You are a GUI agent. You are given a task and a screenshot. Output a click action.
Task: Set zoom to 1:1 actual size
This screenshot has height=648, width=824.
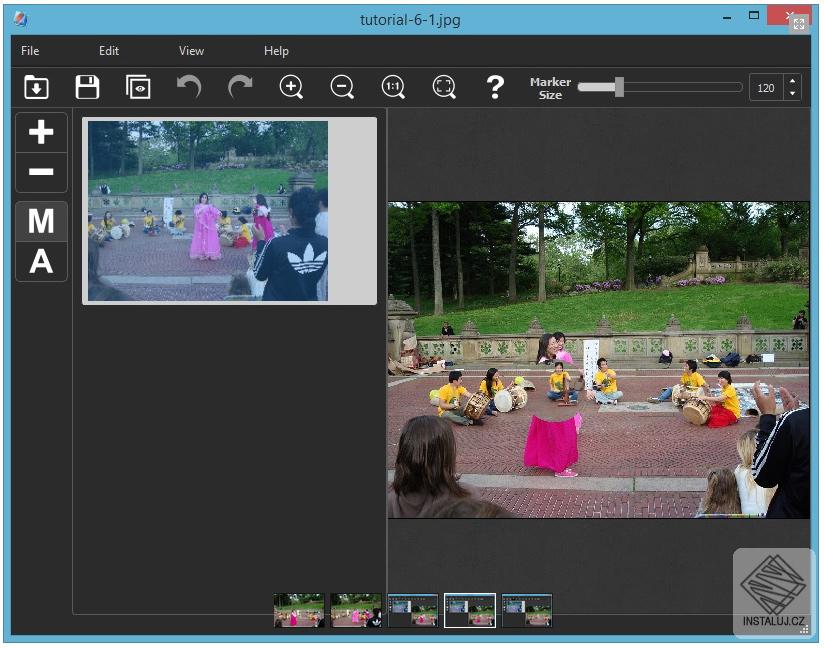[x=392, y=87]
